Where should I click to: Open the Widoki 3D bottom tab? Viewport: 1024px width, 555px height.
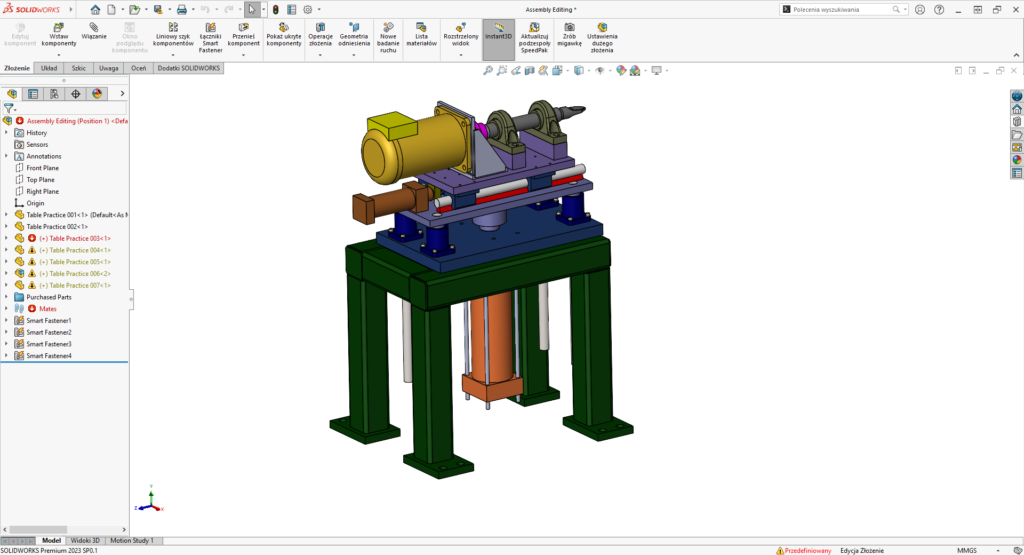[x=85, y=541]
